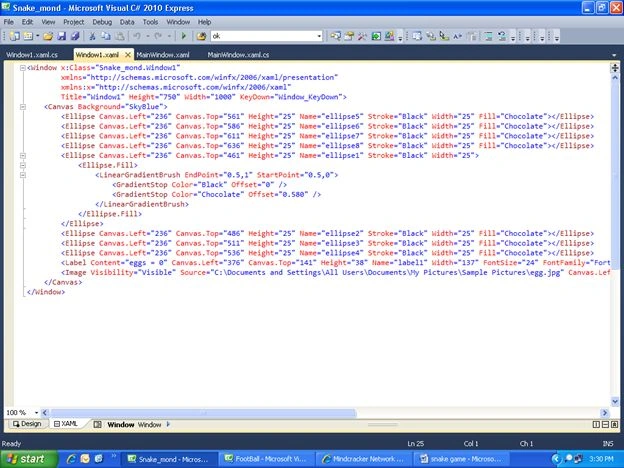Collapse the design pane icon at bottom right
The height and width of the screenshot is (468, 624).
click(x=614, y=425)
